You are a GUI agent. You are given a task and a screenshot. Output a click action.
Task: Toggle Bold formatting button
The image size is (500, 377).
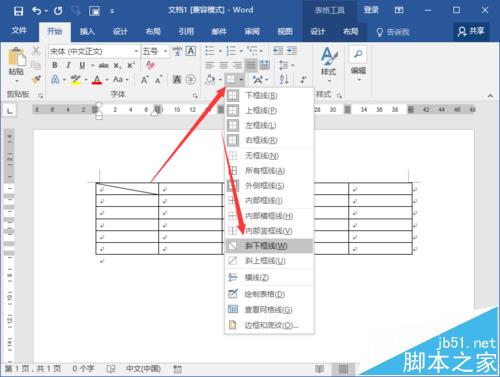coord(55,65)
